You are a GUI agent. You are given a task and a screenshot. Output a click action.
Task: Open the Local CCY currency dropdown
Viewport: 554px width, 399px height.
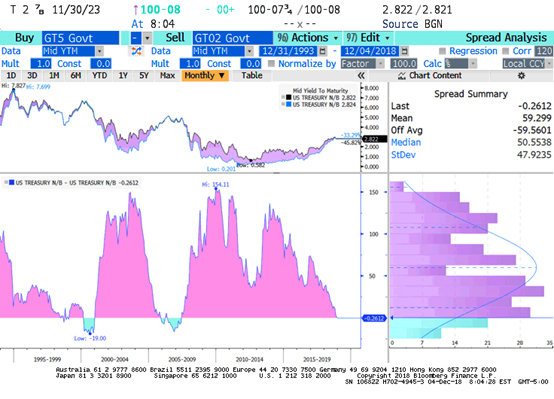549,64
